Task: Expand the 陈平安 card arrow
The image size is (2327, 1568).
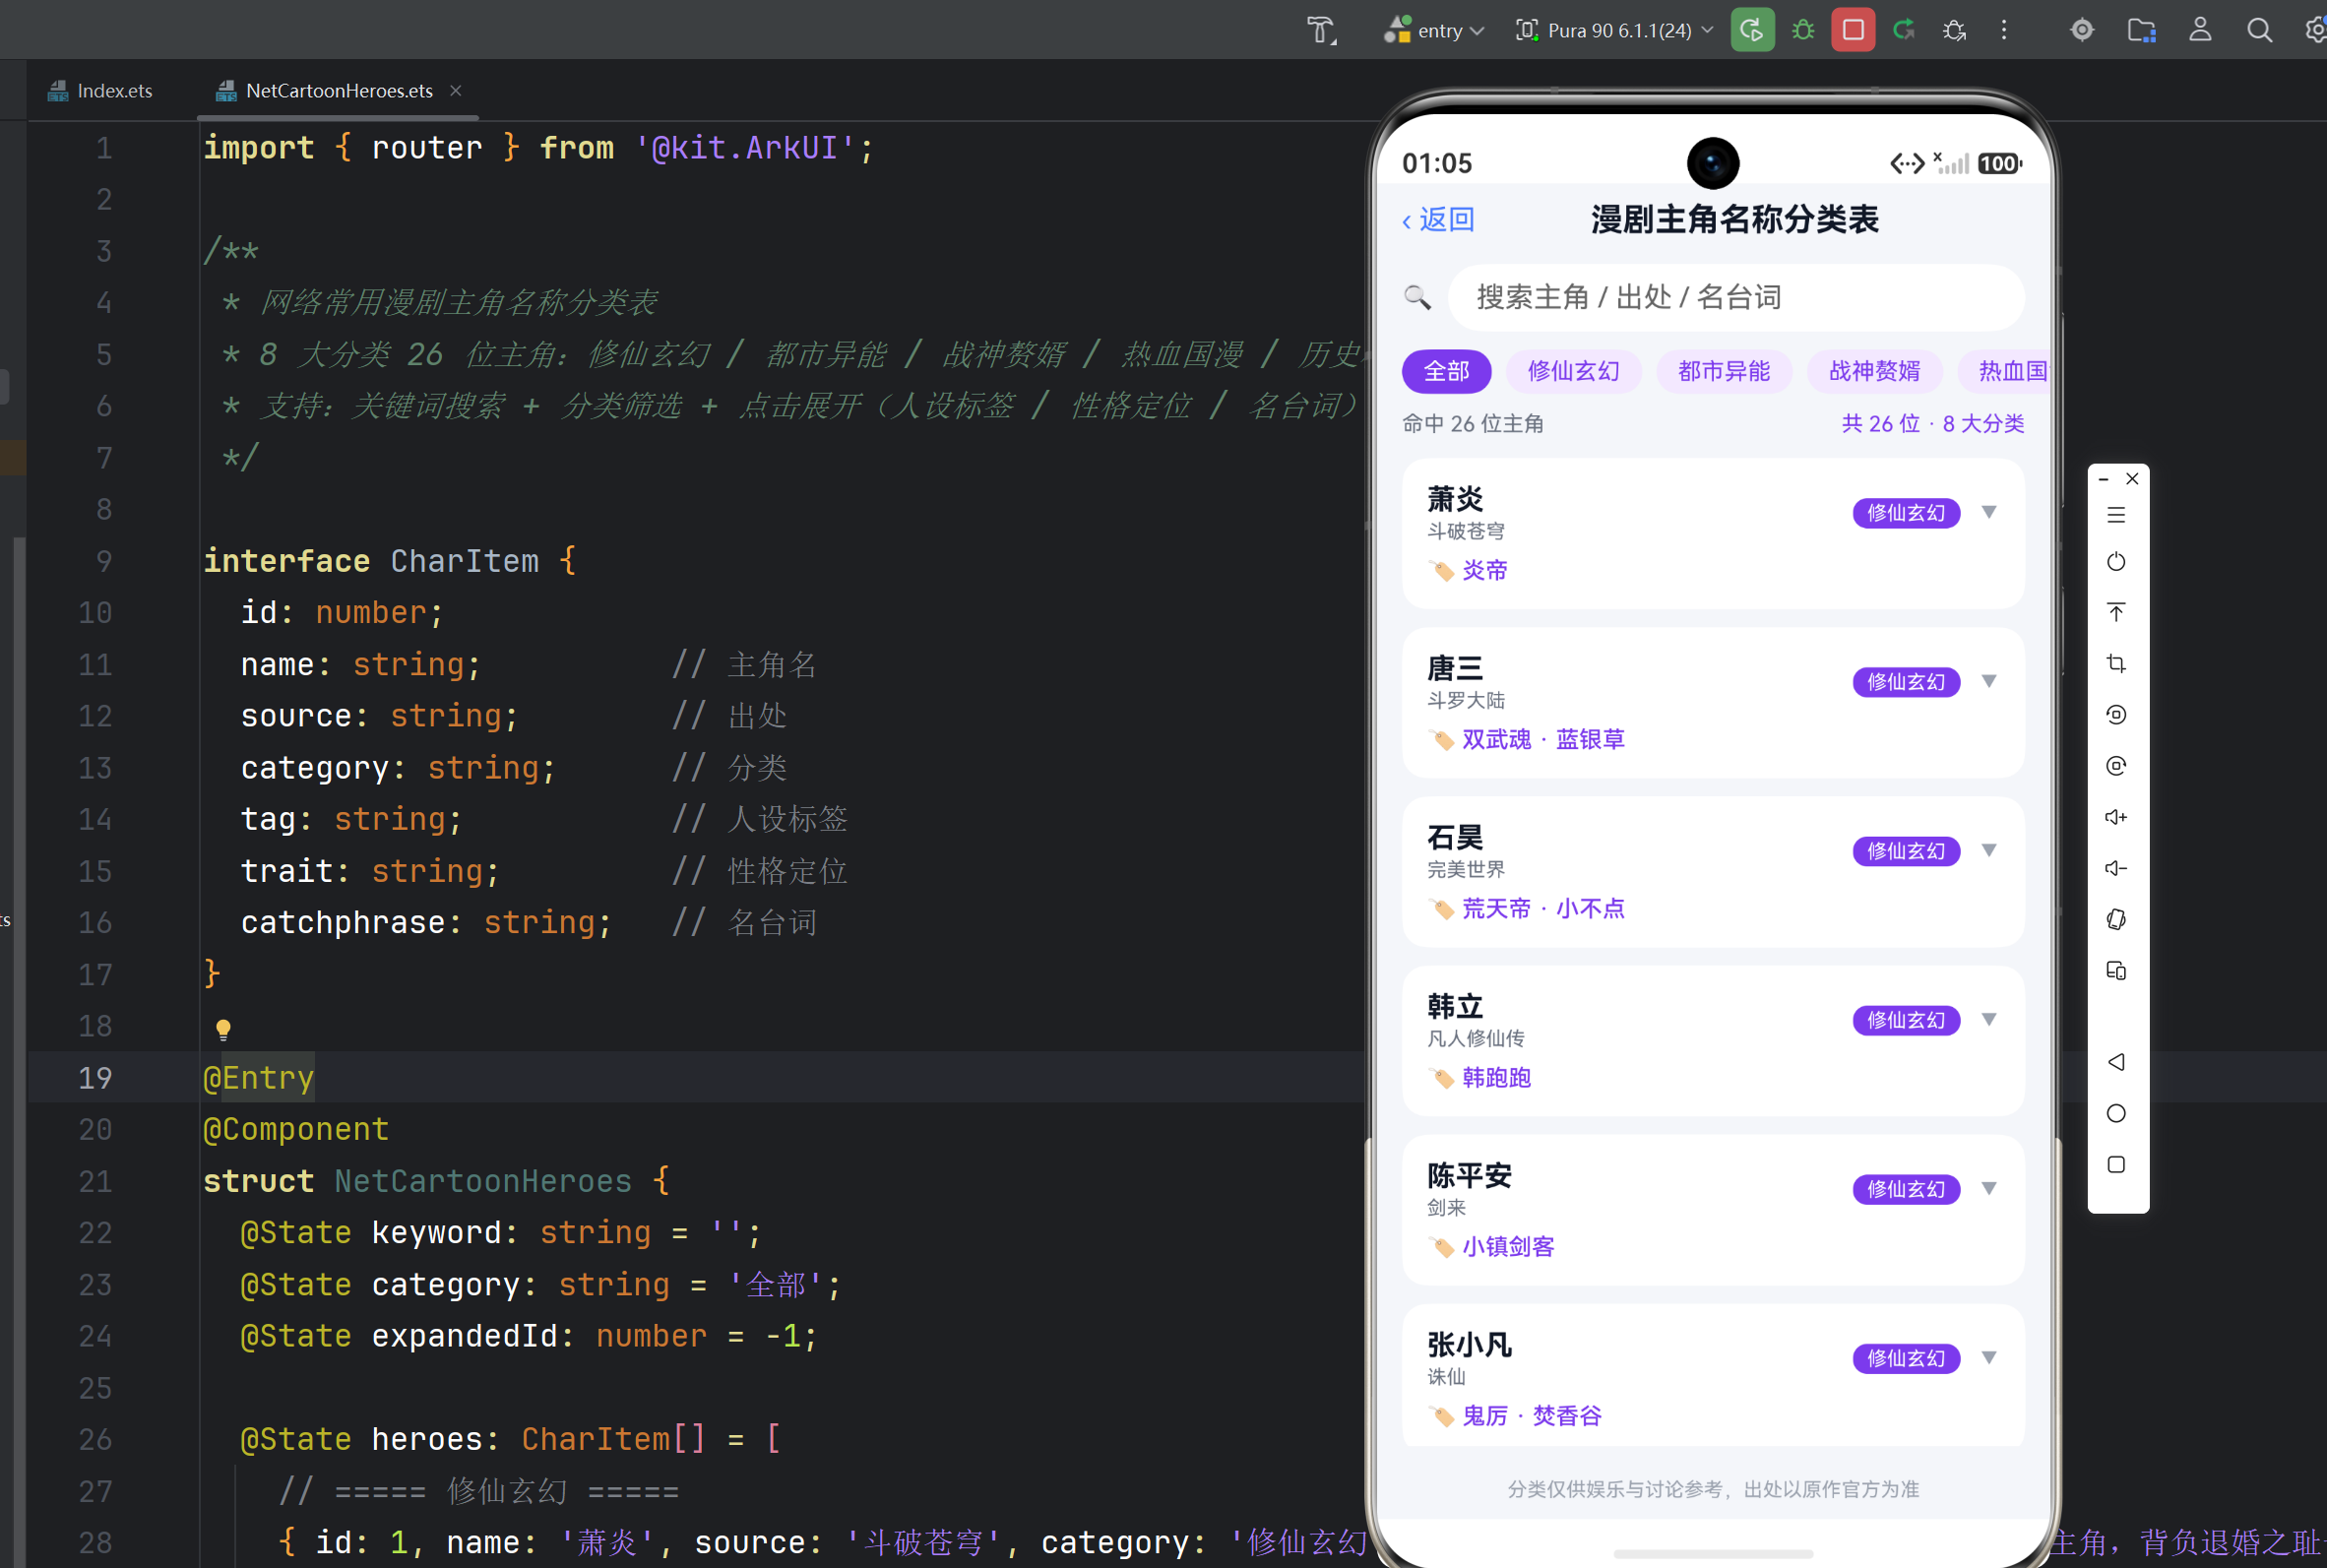Action: point(1989,1188)
